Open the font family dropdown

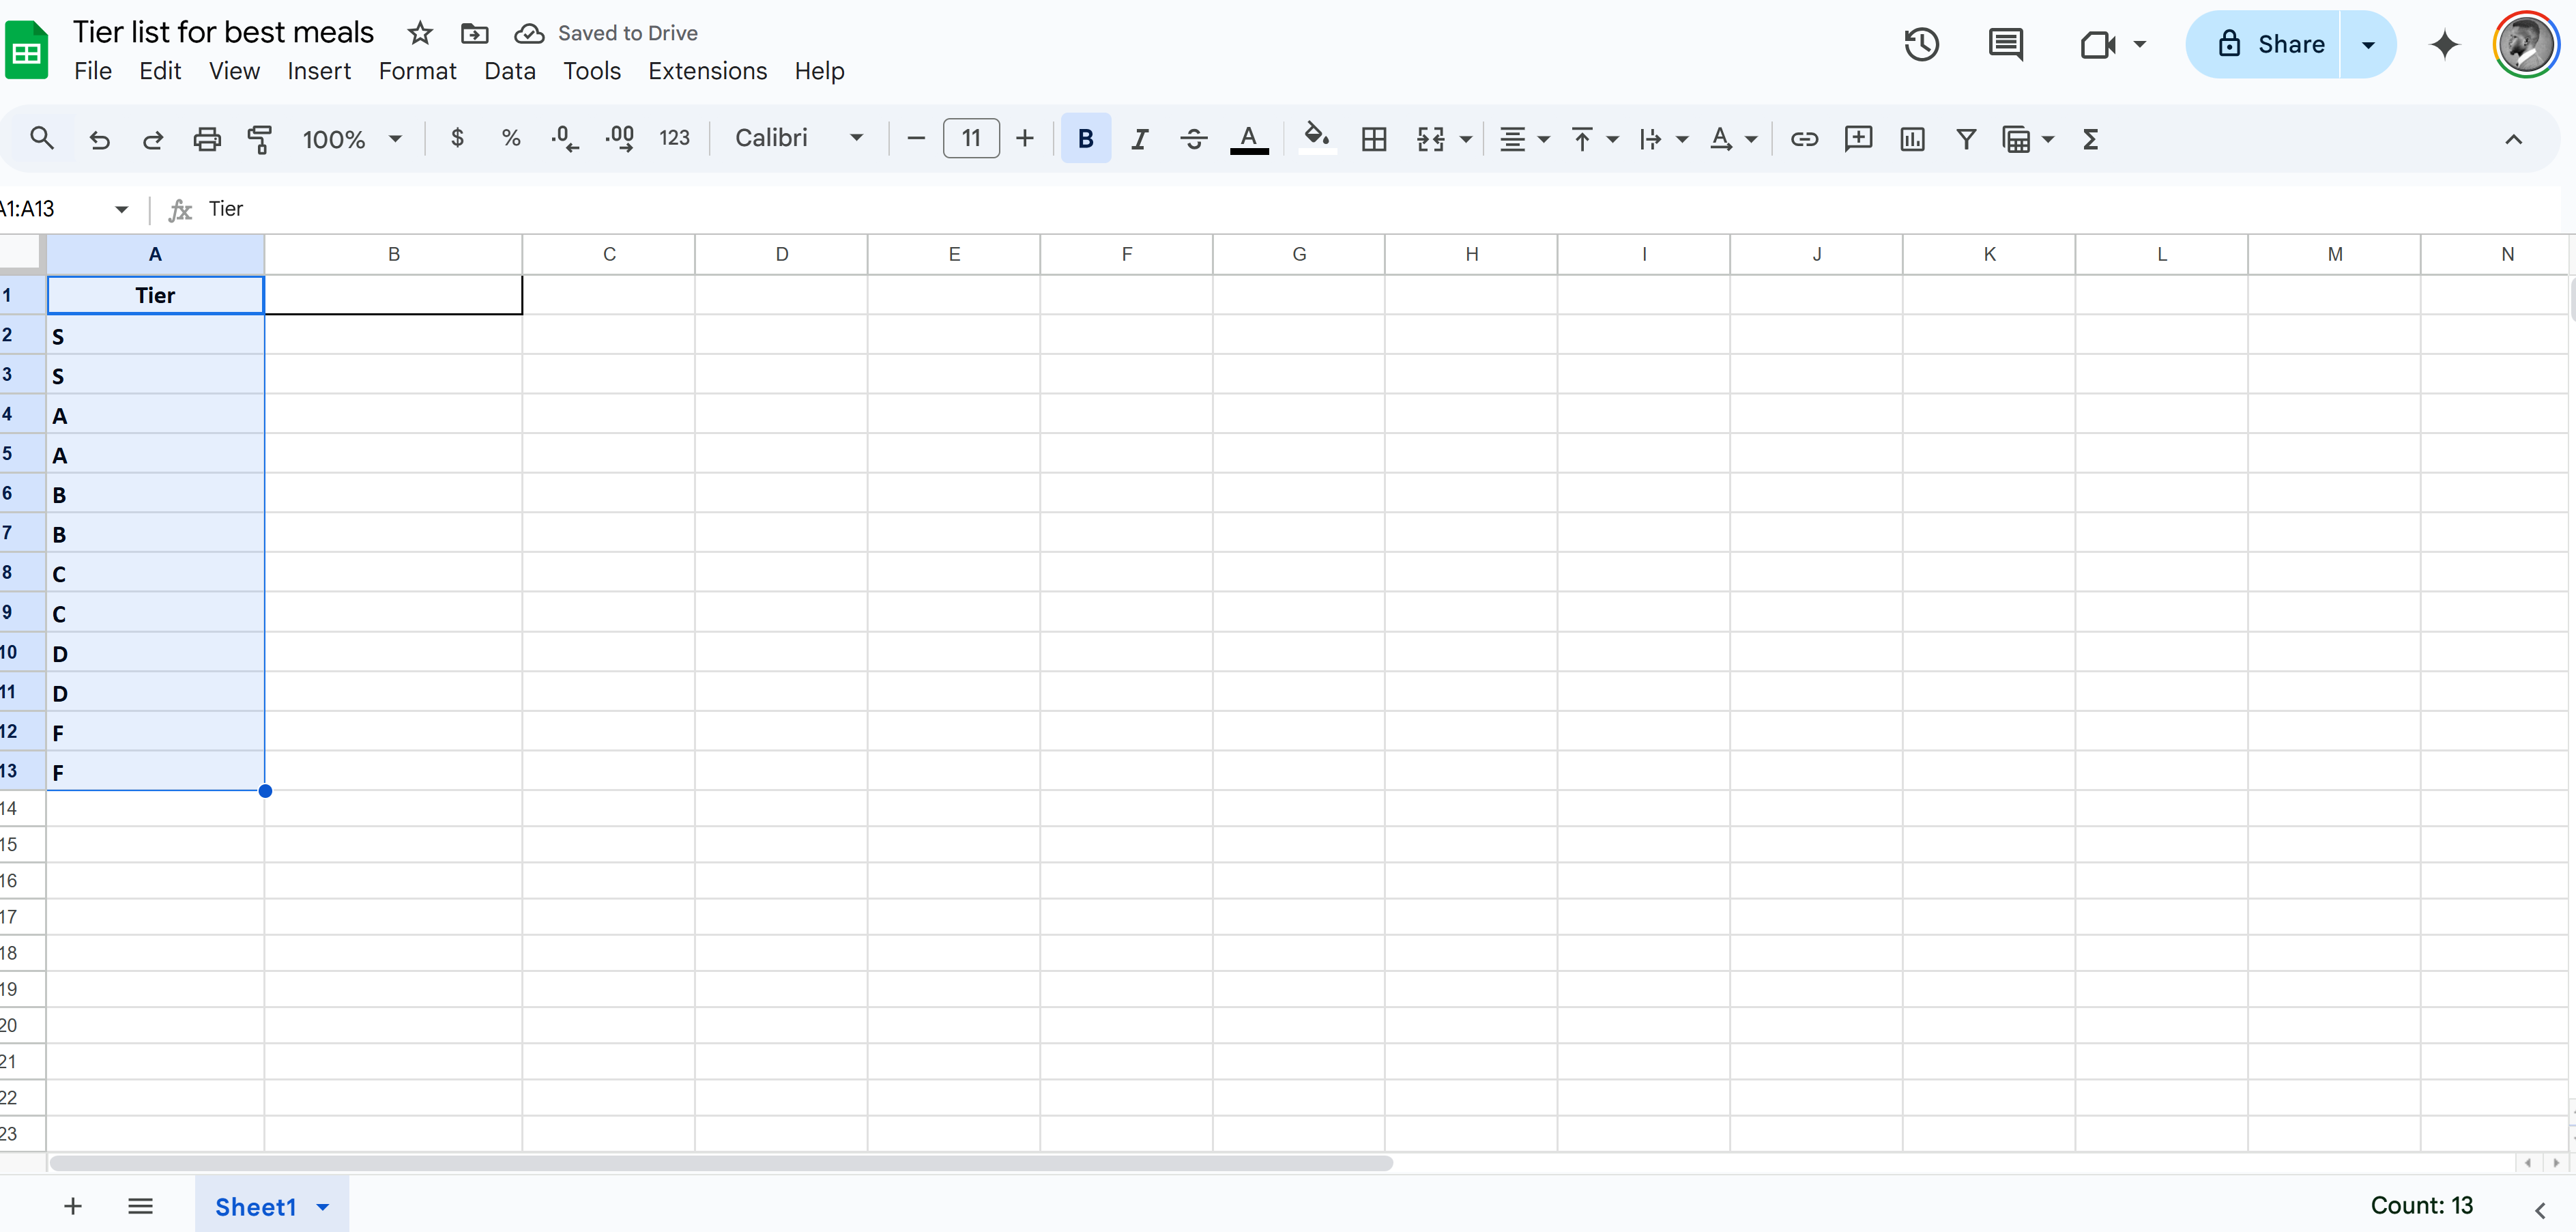pyautogui.click(x=799, y=139)
